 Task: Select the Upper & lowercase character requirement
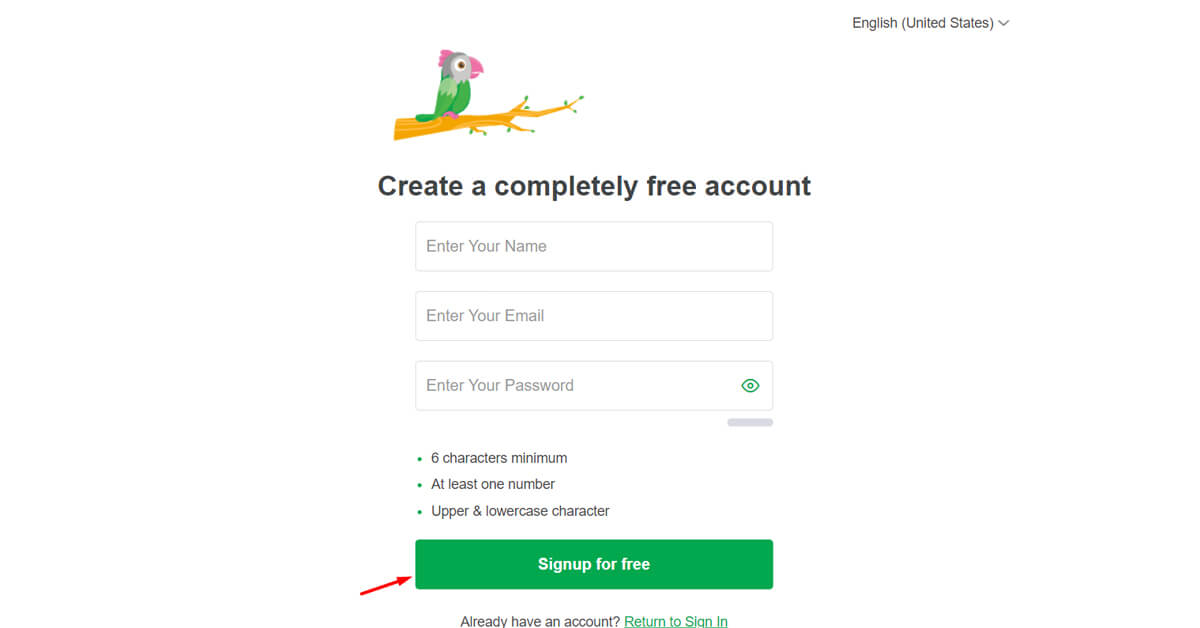click(x=520, y=511)
